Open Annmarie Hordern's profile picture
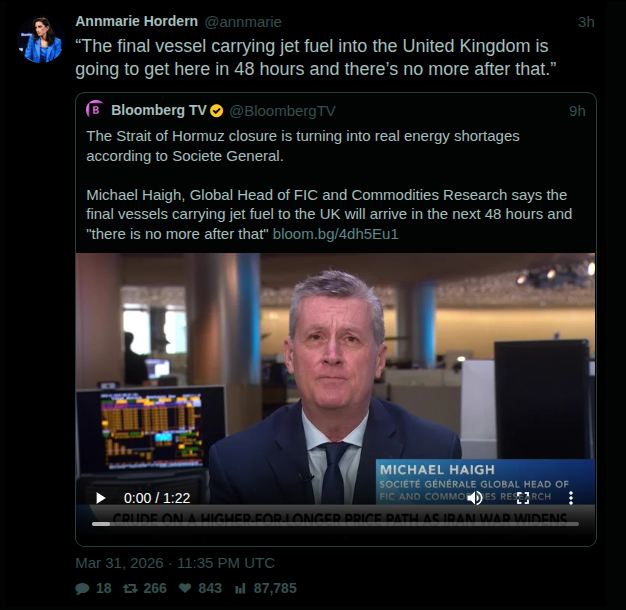Image resolution: width=626 pixels, height=610 pixels. point(41,40)
